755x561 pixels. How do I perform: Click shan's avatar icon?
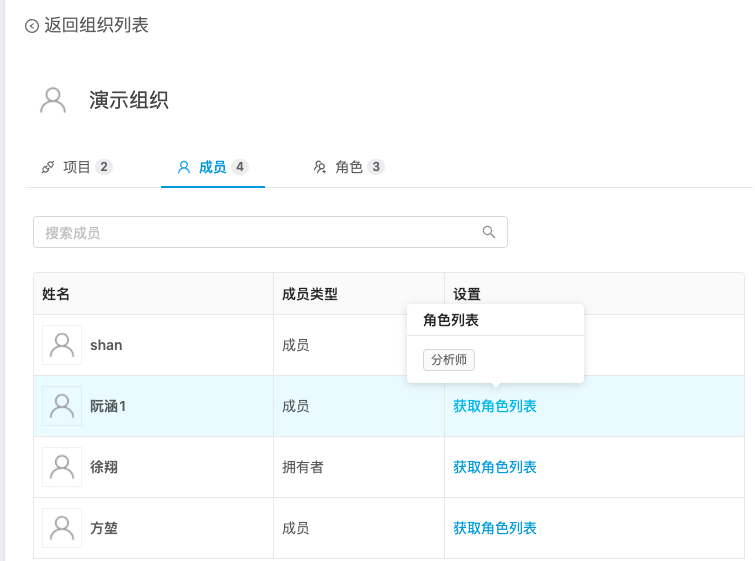coord(62,345)
